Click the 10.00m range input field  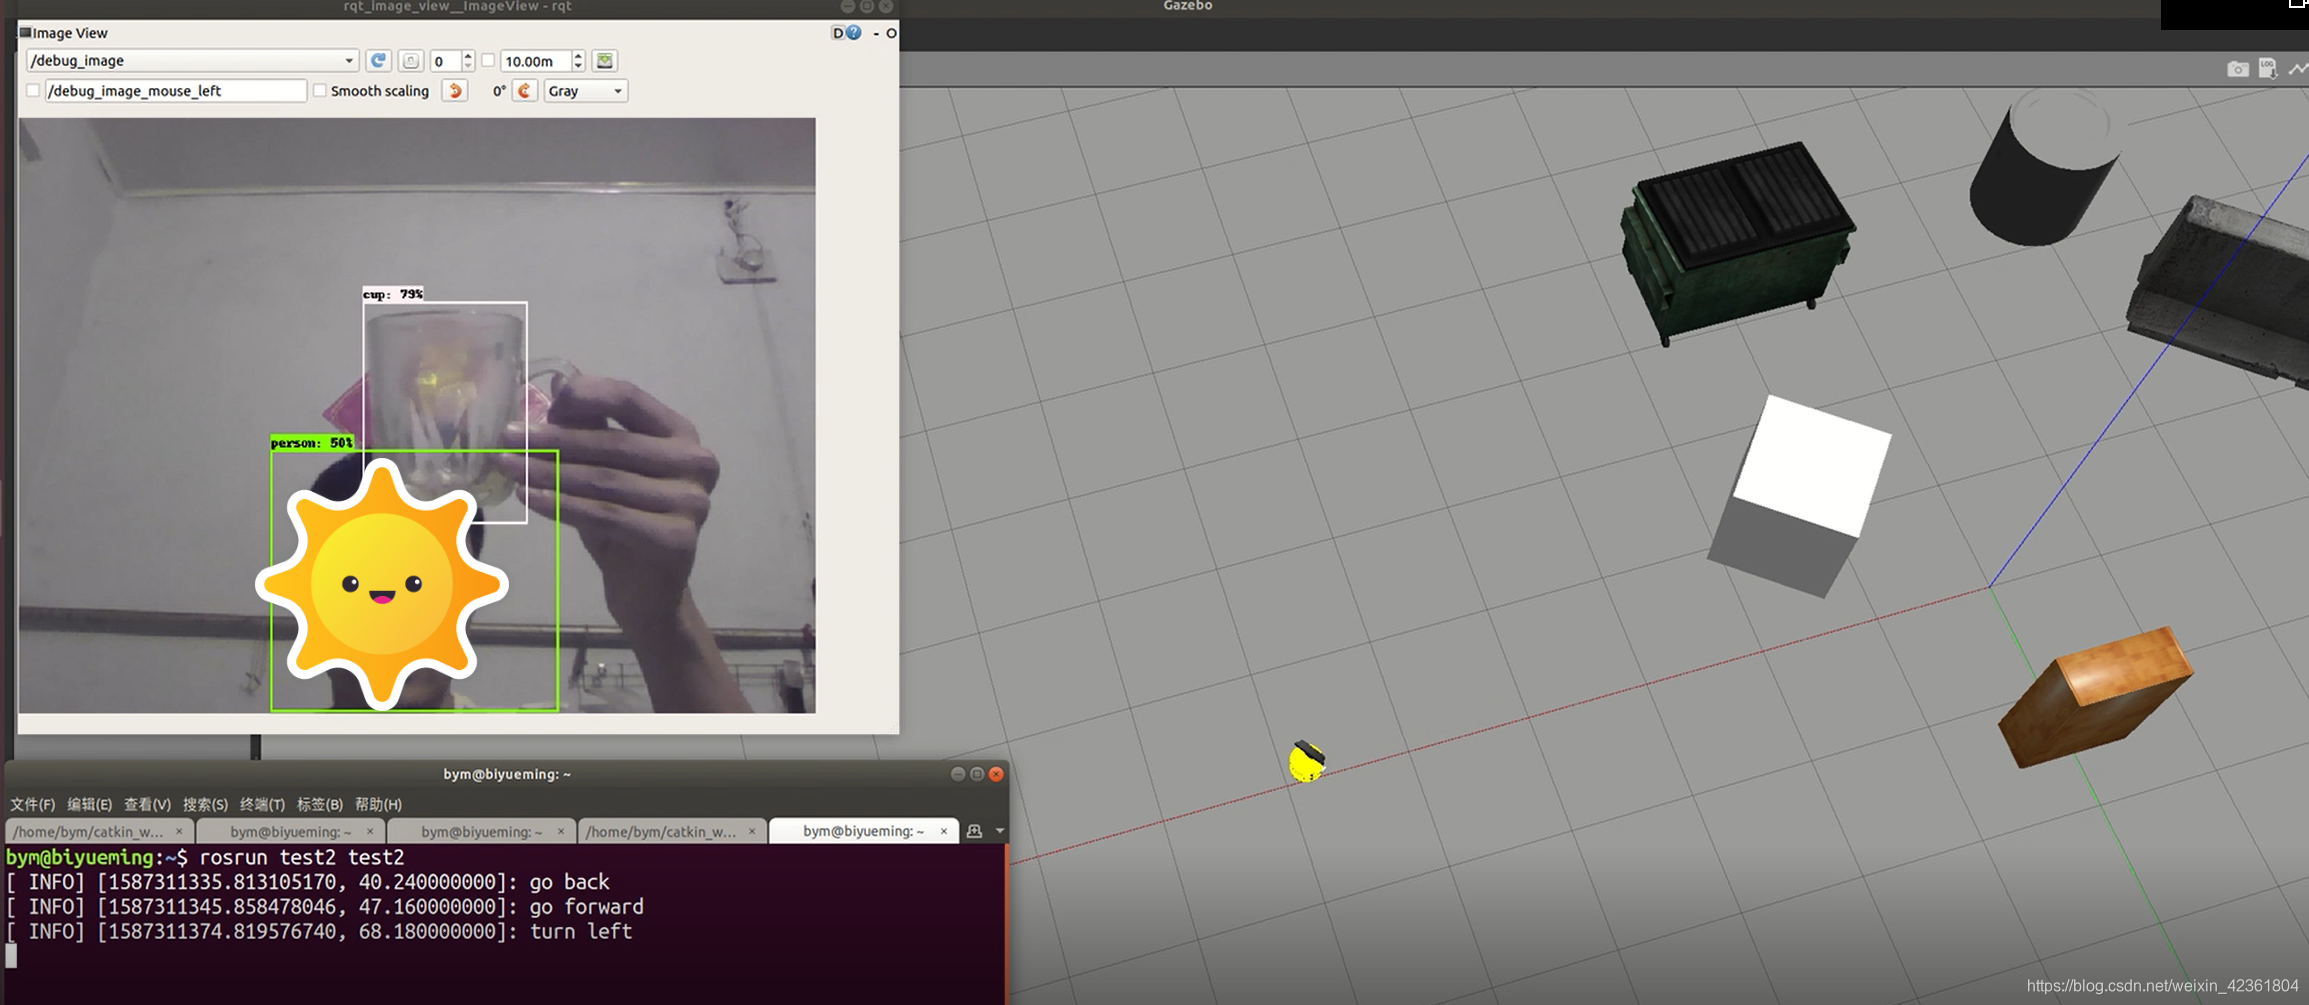pos(536,61)
